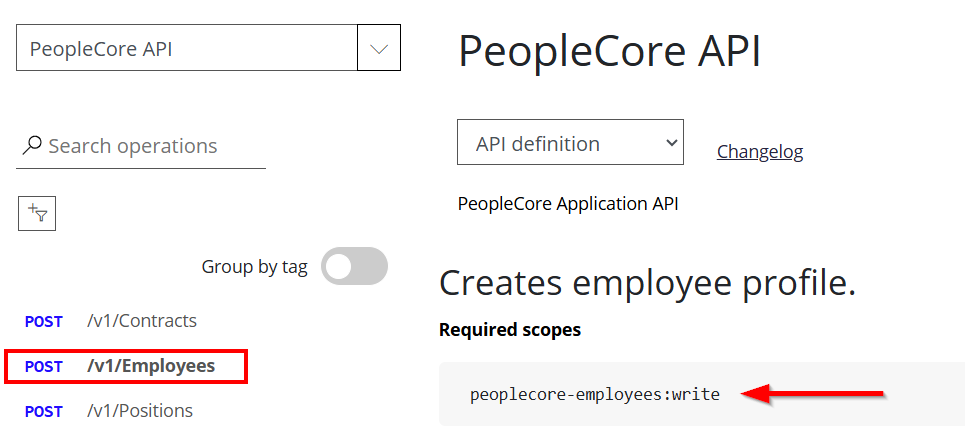The image size is (965, 442).
Task: Focus the Search operations field
Action: pyautogui.click(x=150, y=146)
